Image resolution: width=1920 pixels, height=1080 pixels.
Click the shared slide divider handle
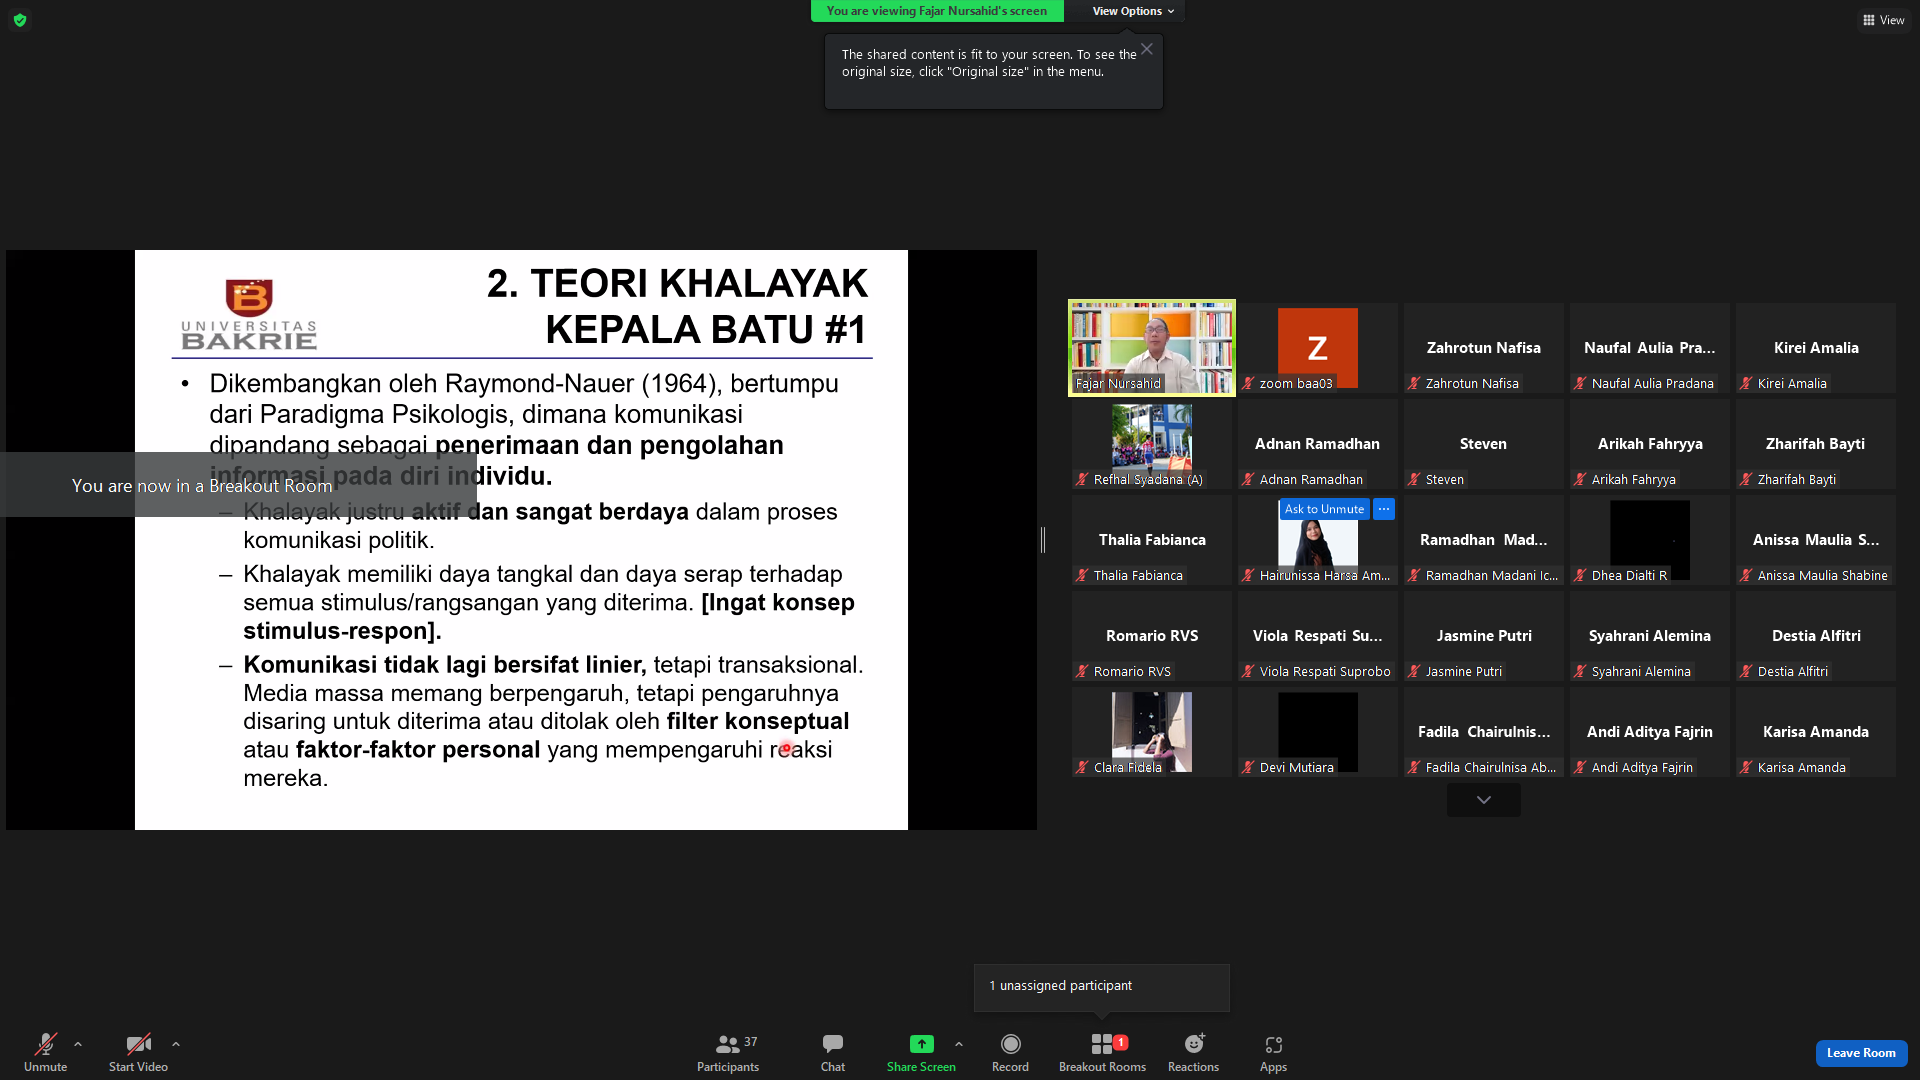click(1043, 540)
